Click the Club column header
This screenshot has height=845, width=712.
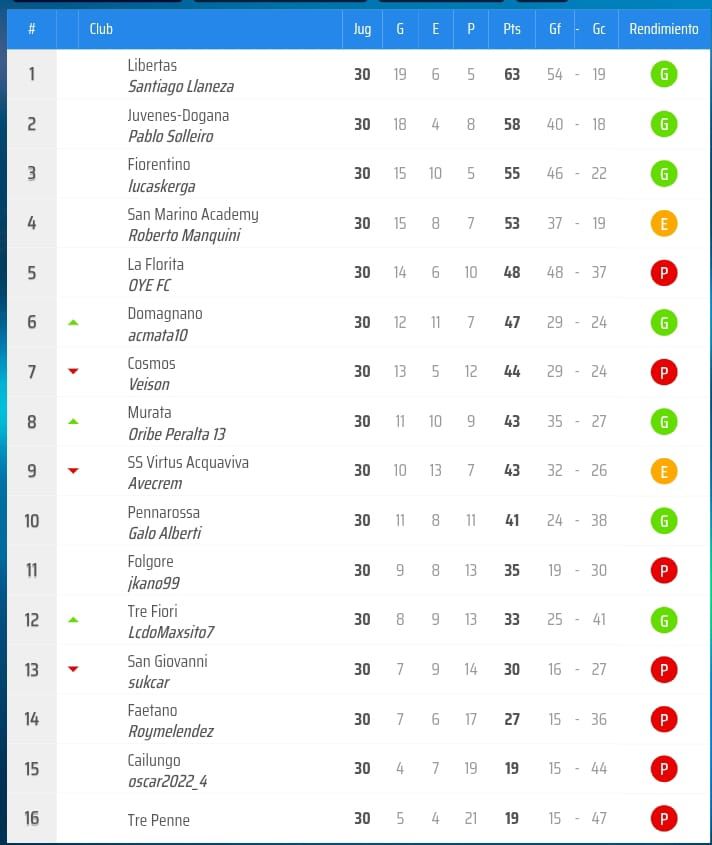[x=101, y=29]
